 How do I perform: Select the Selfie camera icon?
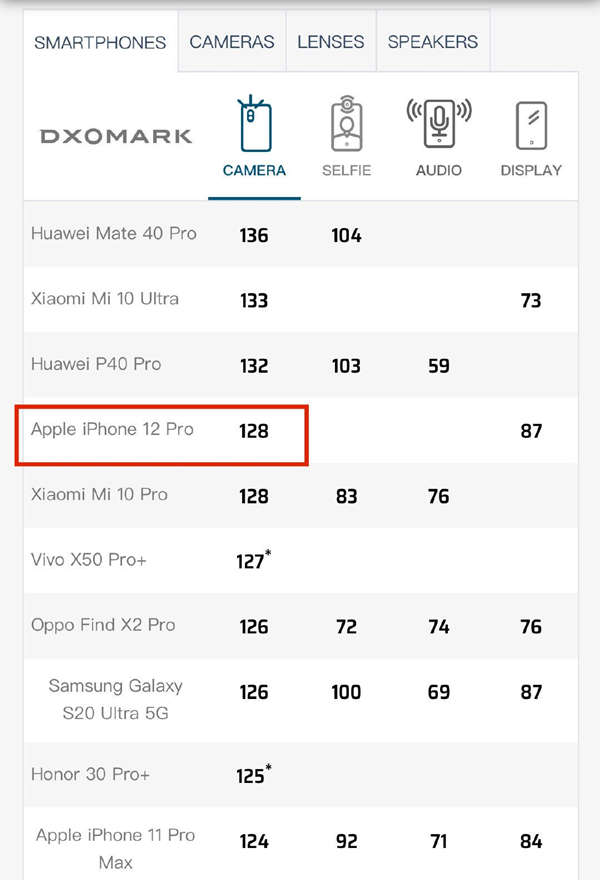click(346, 123)
